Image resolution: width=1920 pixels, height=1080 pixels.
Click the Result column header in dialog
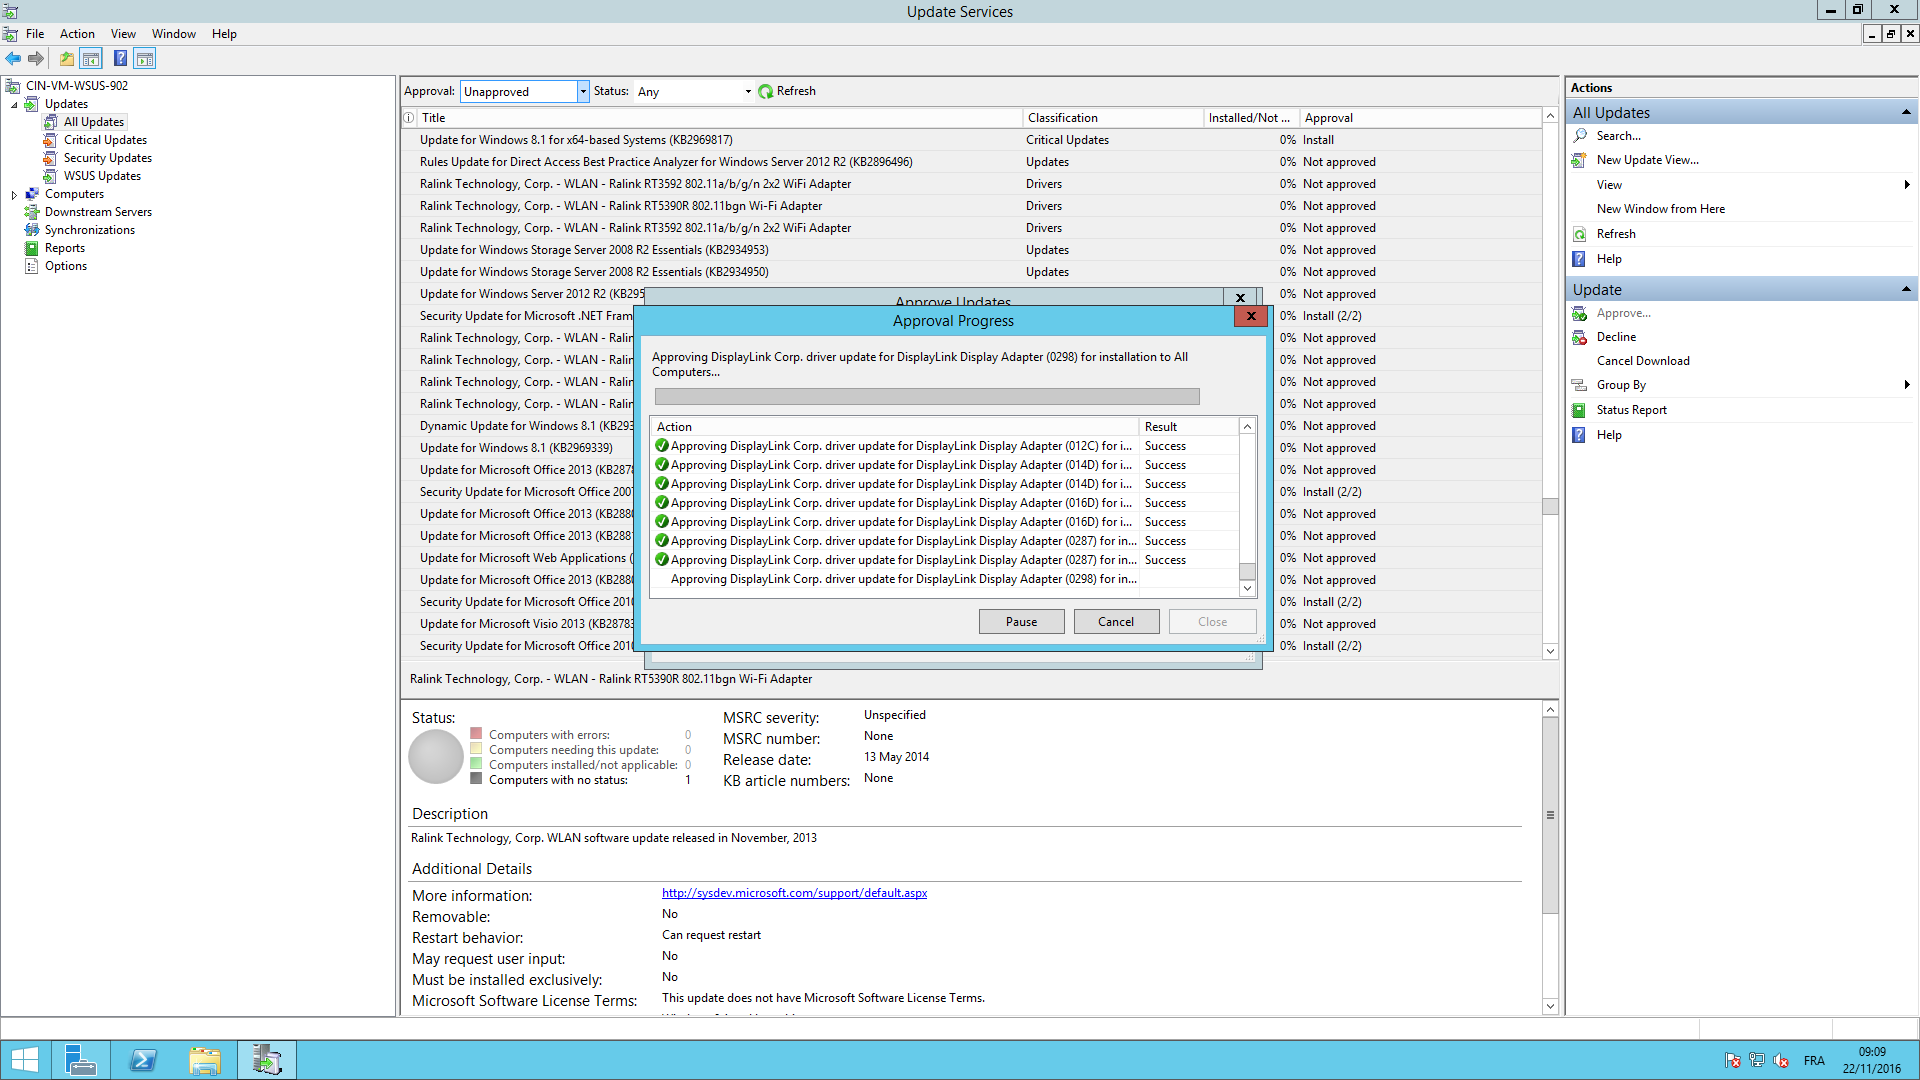1189,427
